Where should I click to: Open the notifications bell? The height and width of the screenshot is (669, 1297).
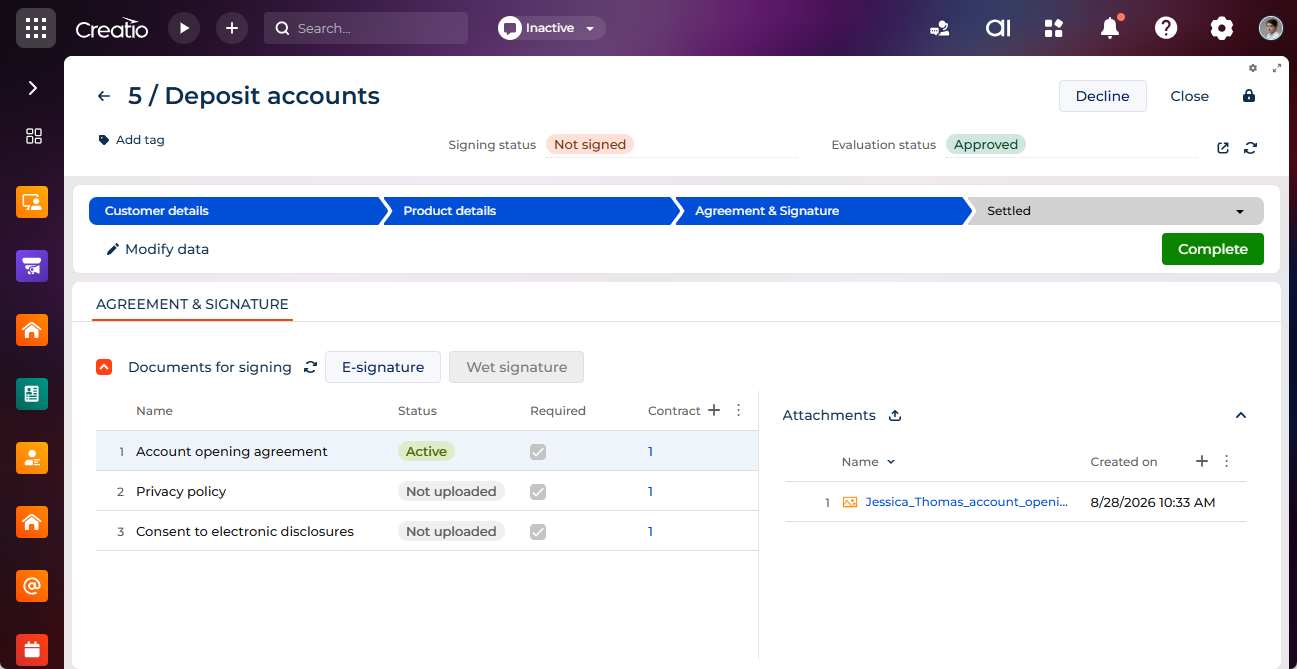[x=1110, y=28]
